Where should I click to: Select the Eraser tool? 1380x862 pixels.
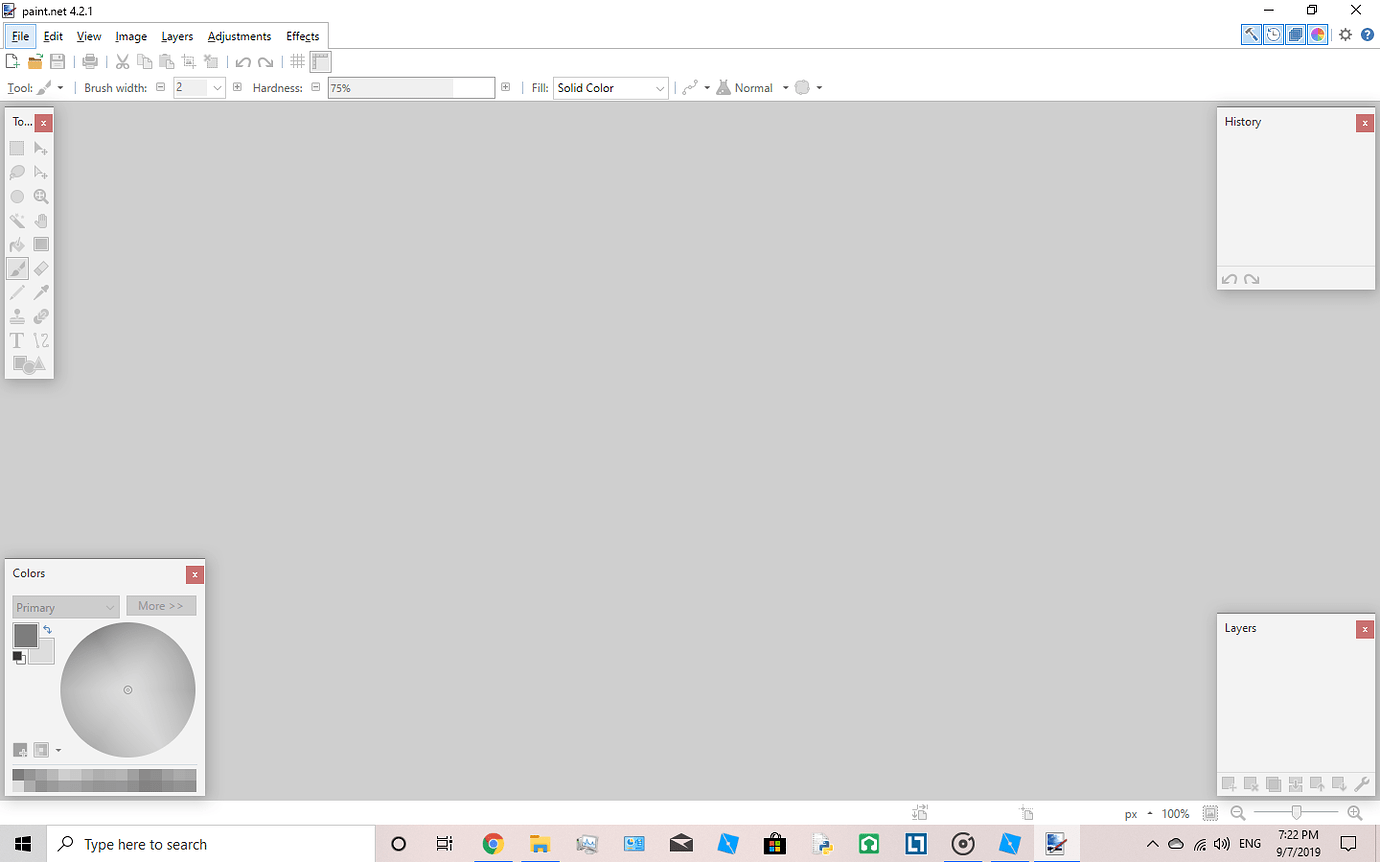(41, 268)
